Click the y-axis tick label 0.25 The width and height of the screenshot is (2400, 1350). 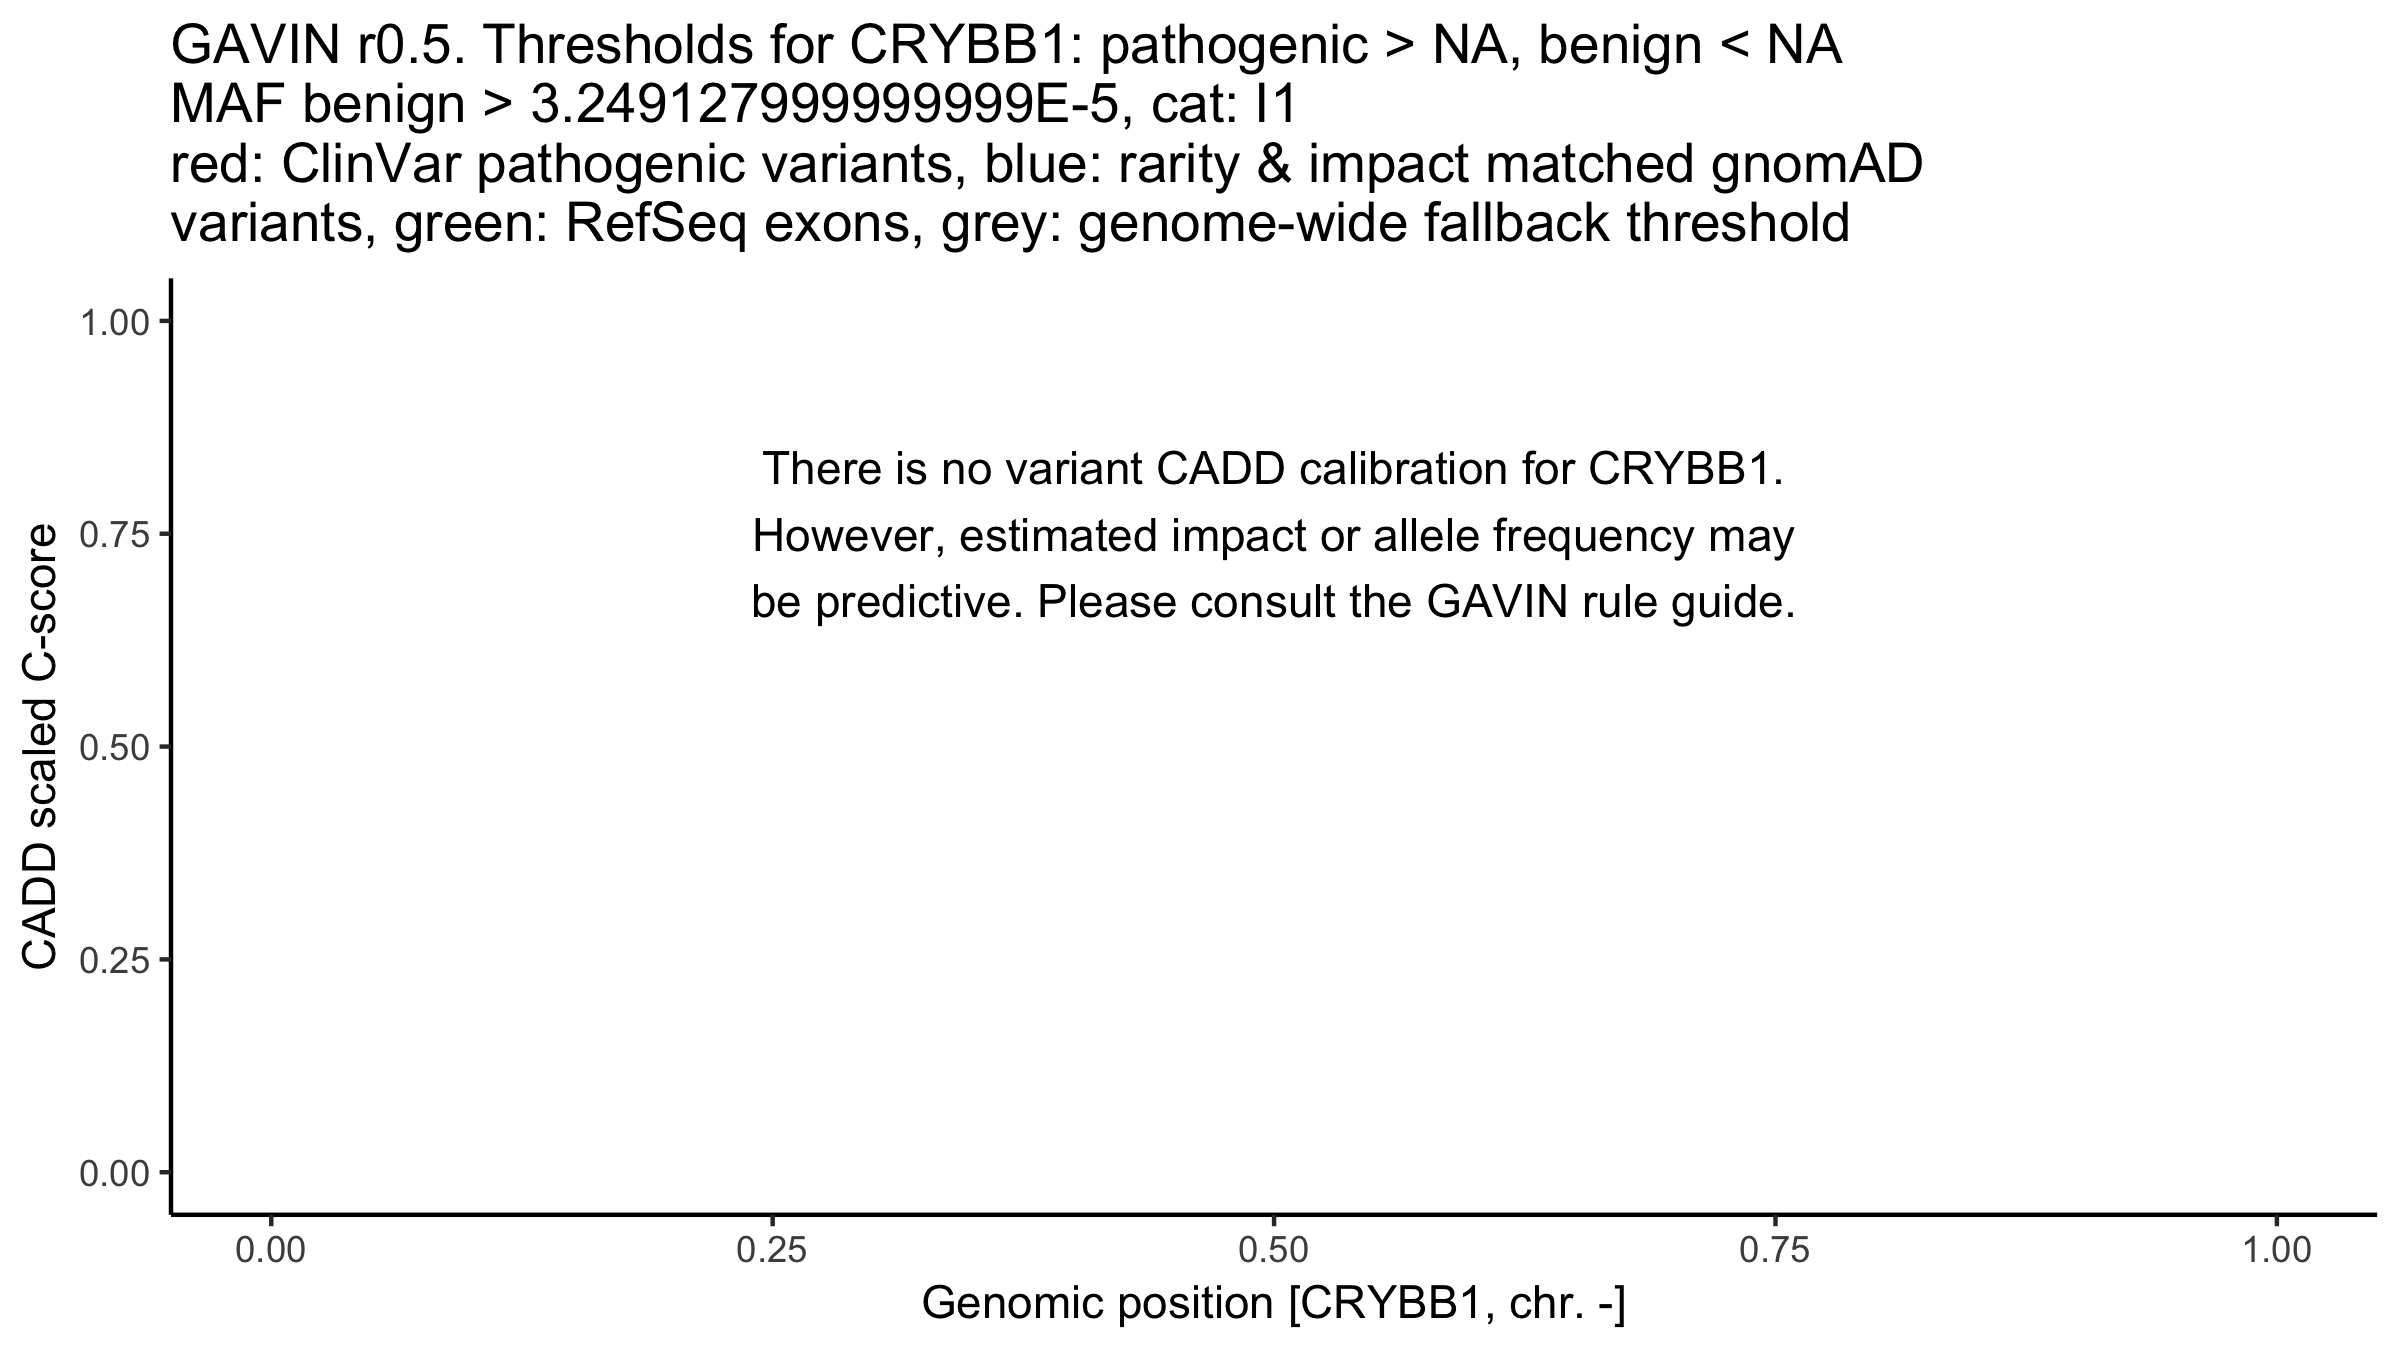click(x=113, y=960)
